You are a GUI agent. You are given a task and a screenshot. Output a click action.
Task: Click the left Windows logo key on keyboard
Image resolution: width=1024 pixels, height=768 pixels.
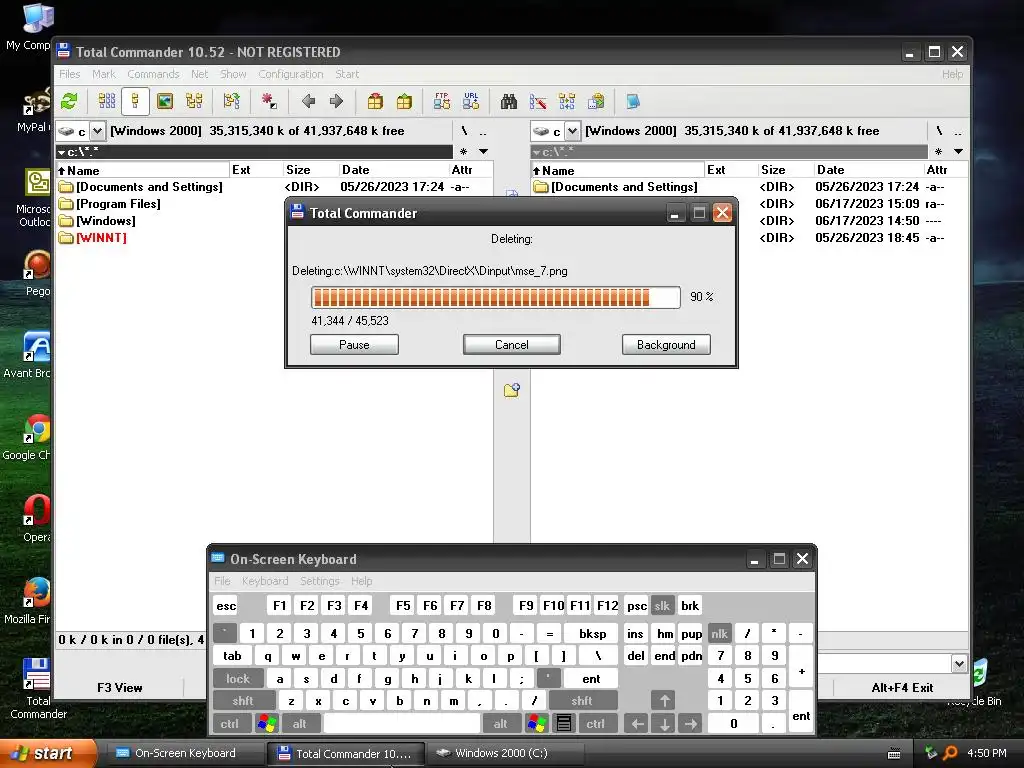pos(267,724)
